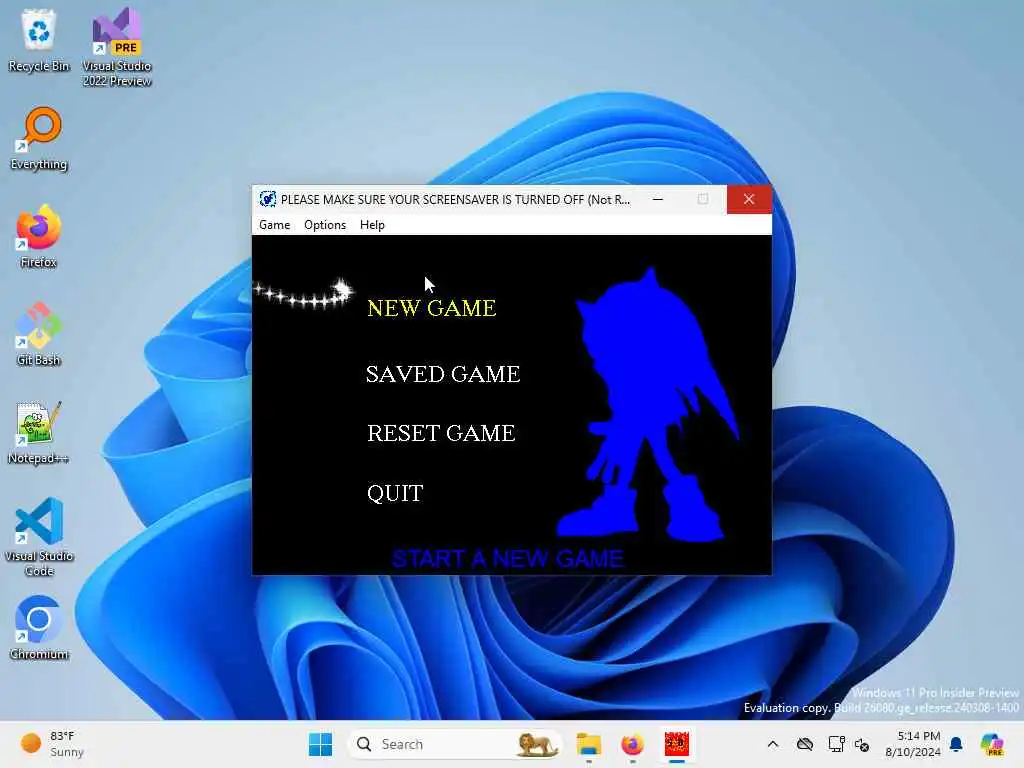Click the taskbar Search box
1024x768 pixels.
pyautogui.click(x=456, y=744)
